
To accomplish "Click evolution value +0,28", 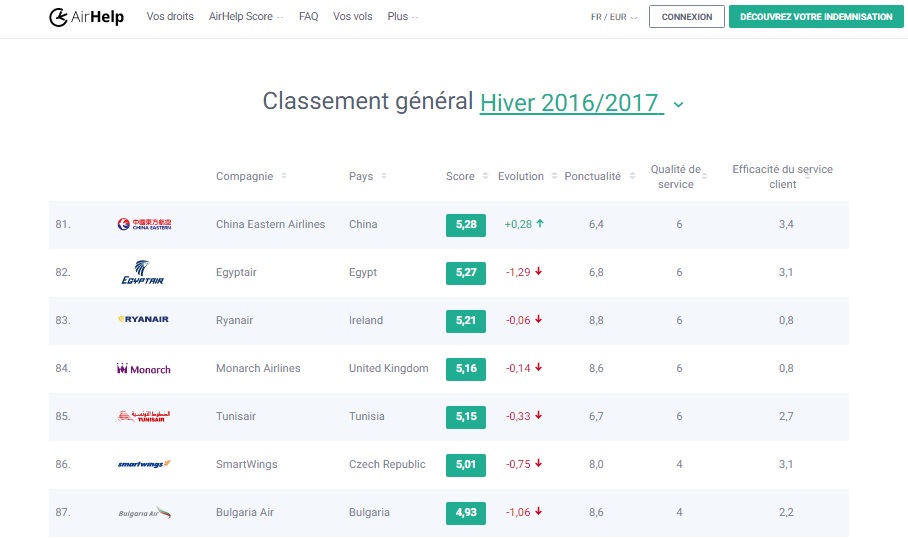I will [x=518, y=224].
